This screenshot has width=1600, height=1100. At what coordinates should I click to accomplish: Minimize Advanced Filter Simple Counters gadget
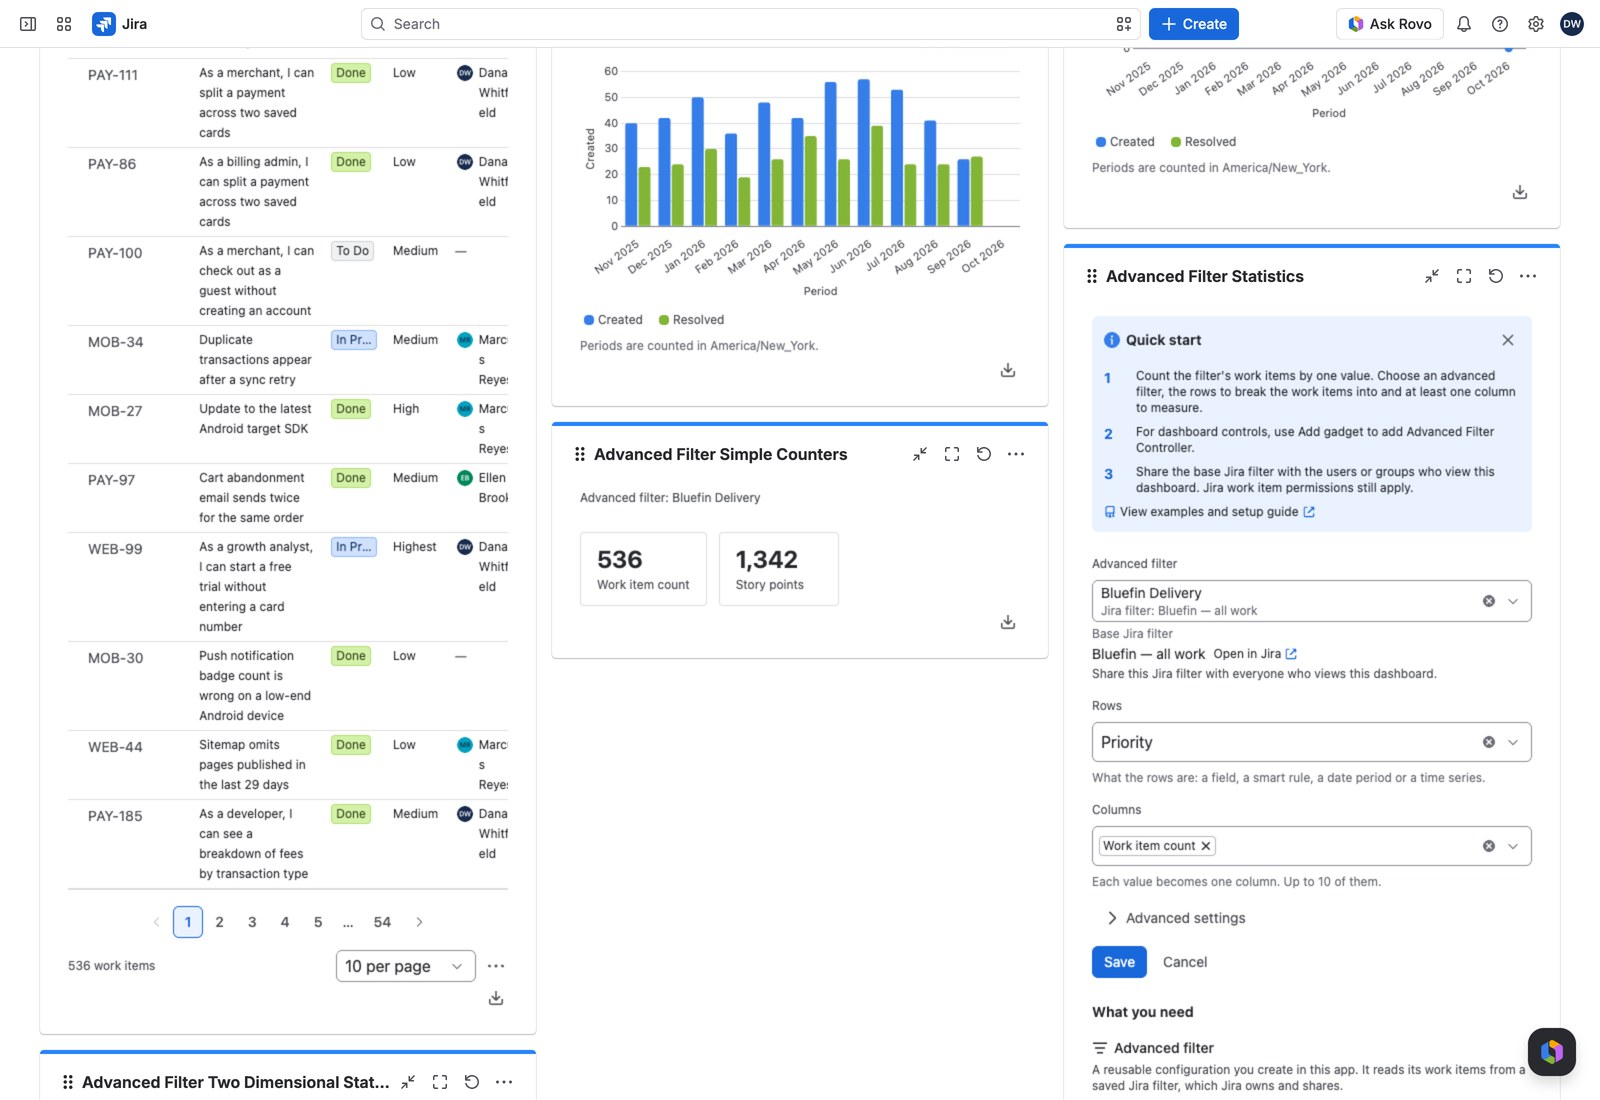point(920,454)
